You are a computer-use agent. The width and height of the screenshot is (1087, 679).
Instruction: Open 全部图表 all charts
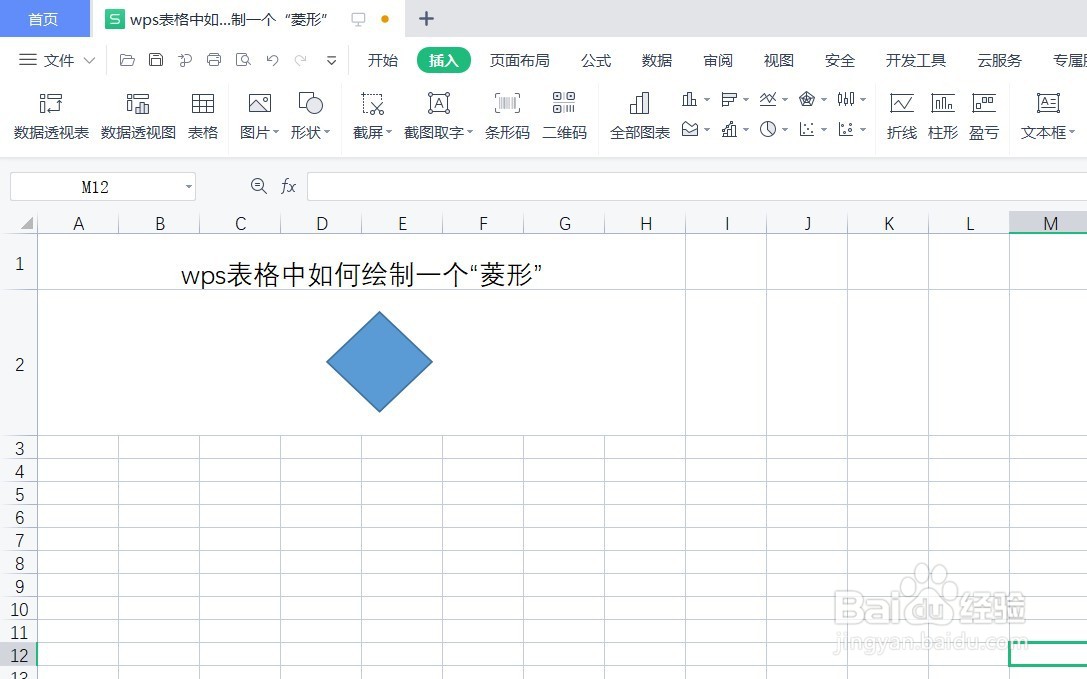(x=640, y=117)
